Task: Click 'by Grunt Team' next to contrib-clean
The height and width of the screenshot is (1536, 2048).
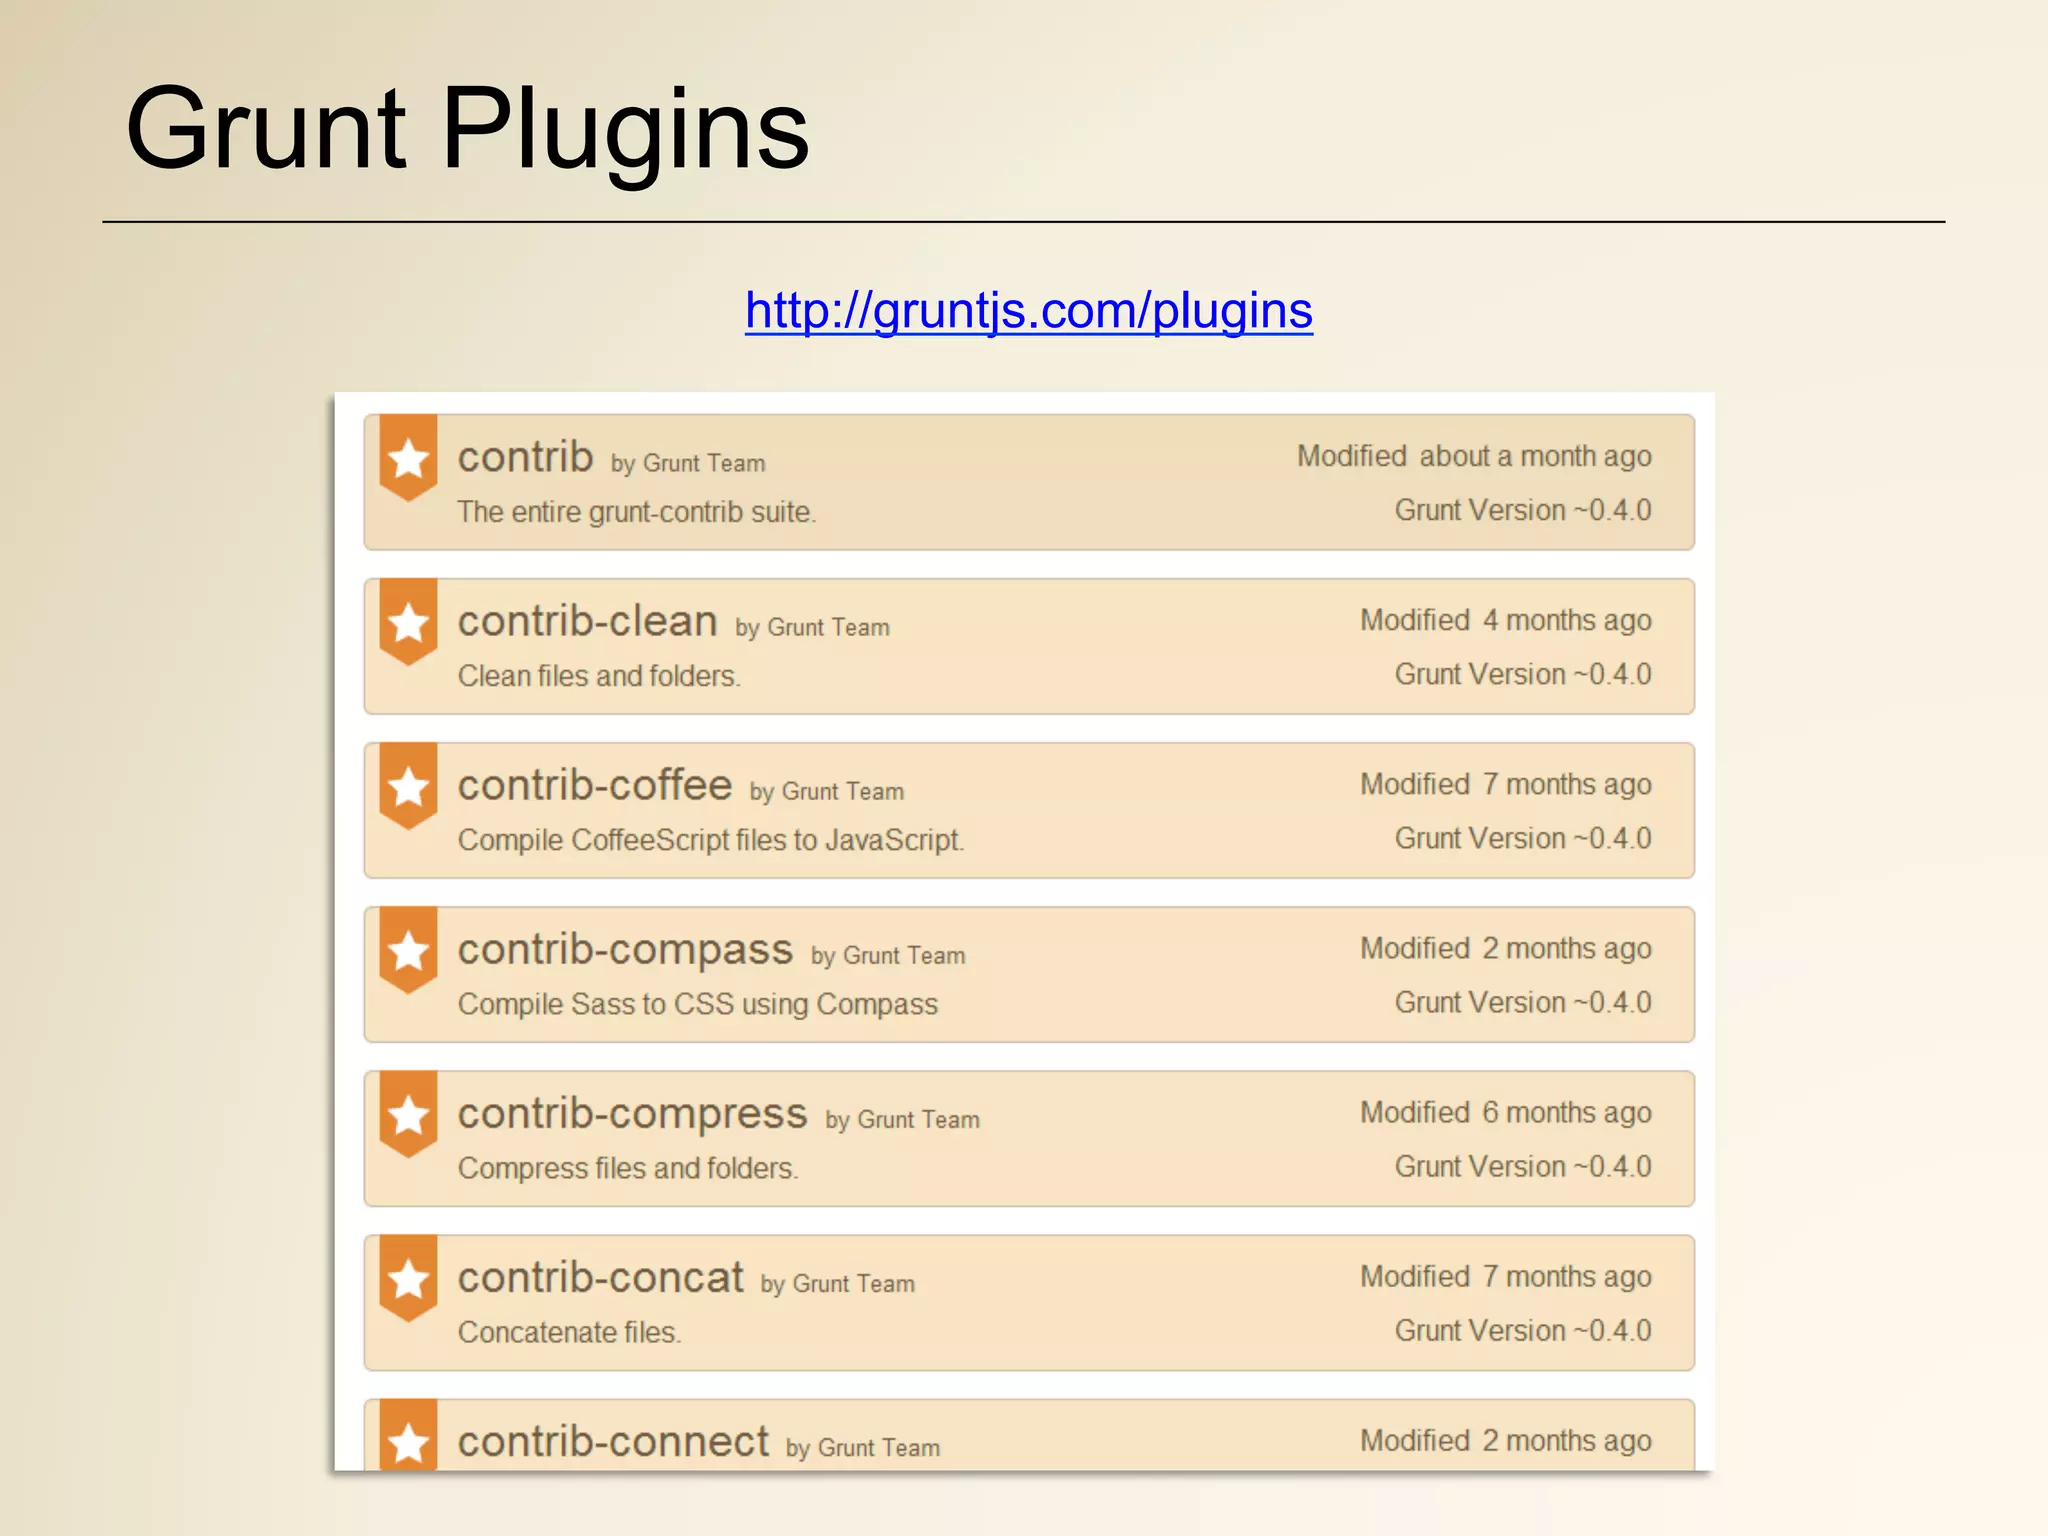Action: click(812, 628)
